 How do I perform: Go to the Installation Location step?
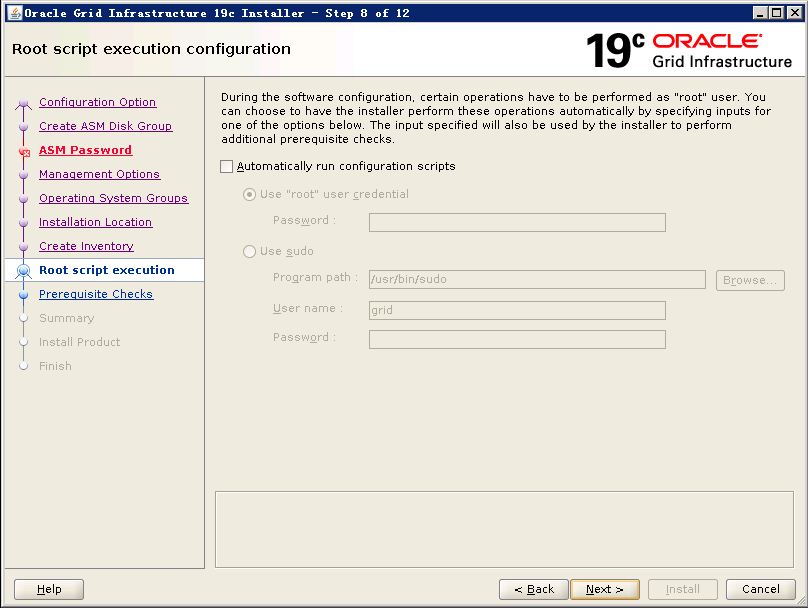click(x=95, y=222)
